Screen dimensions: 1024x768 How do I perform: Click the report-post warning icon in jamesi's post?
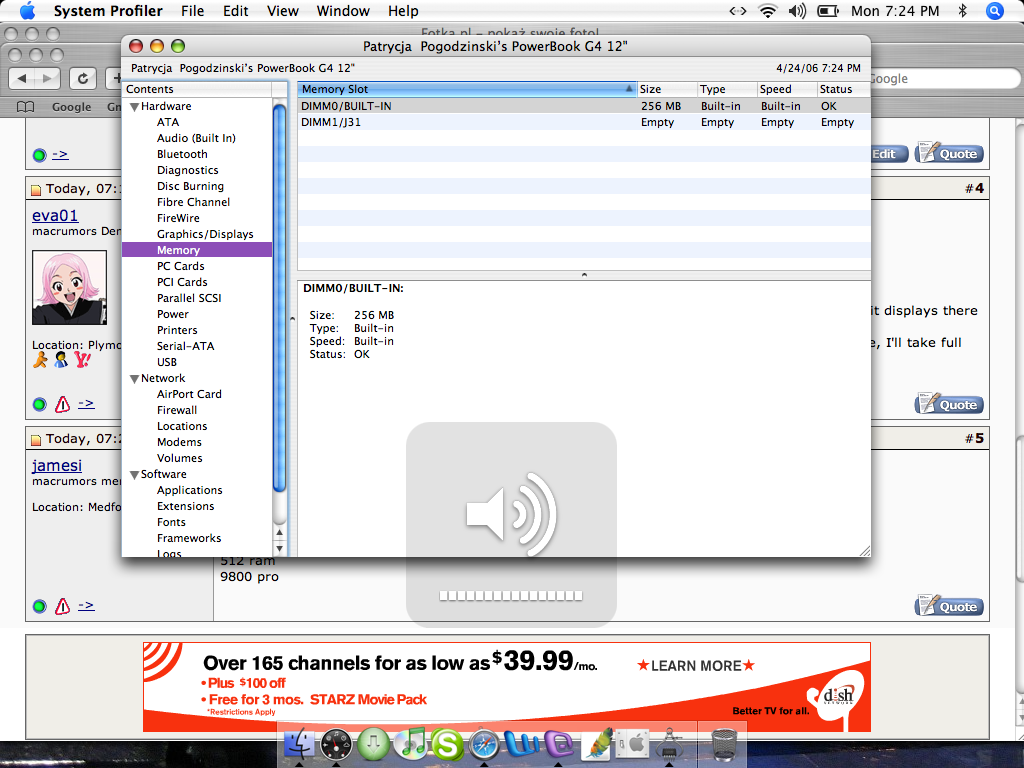tap(62, 606)
